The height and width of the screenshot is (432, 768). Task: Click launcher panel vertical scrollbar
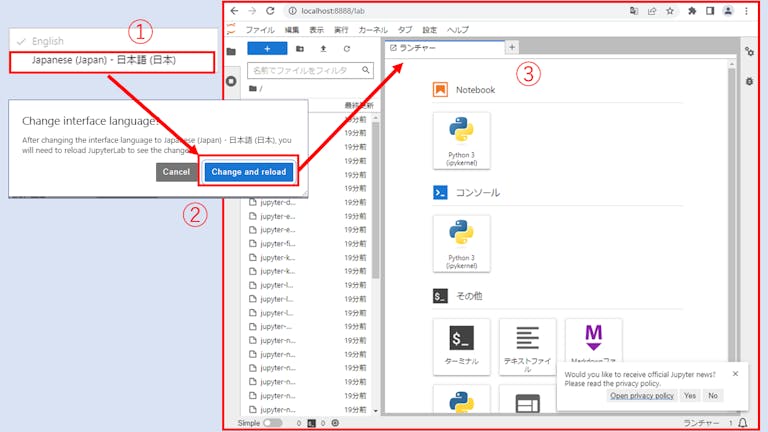pos(732,216)
